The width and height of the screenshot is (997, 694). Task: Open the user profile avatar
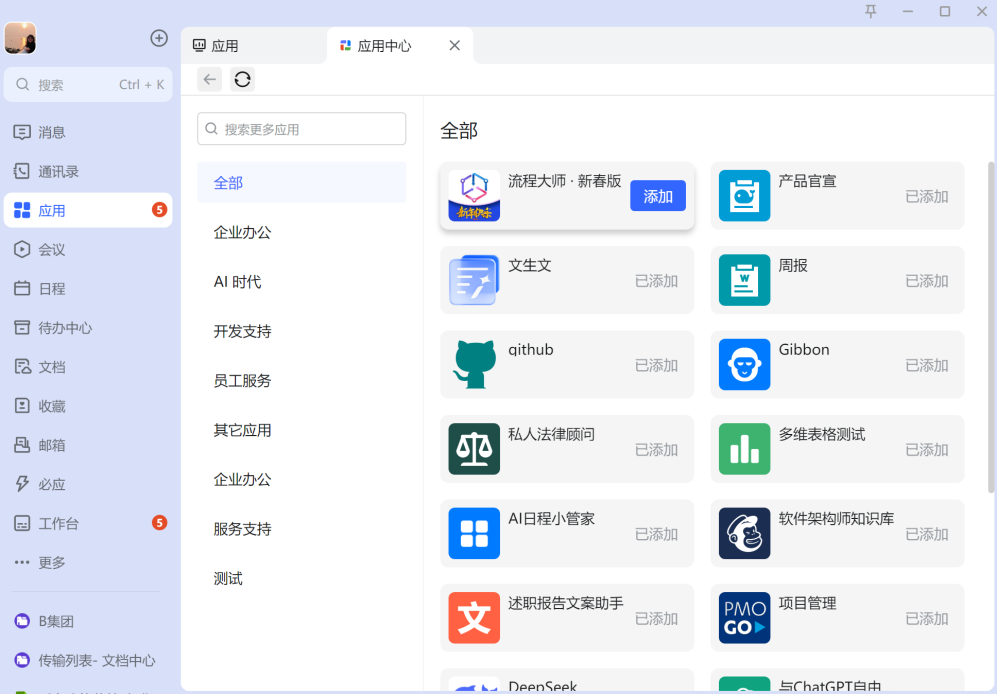click(x=20, y=38)
